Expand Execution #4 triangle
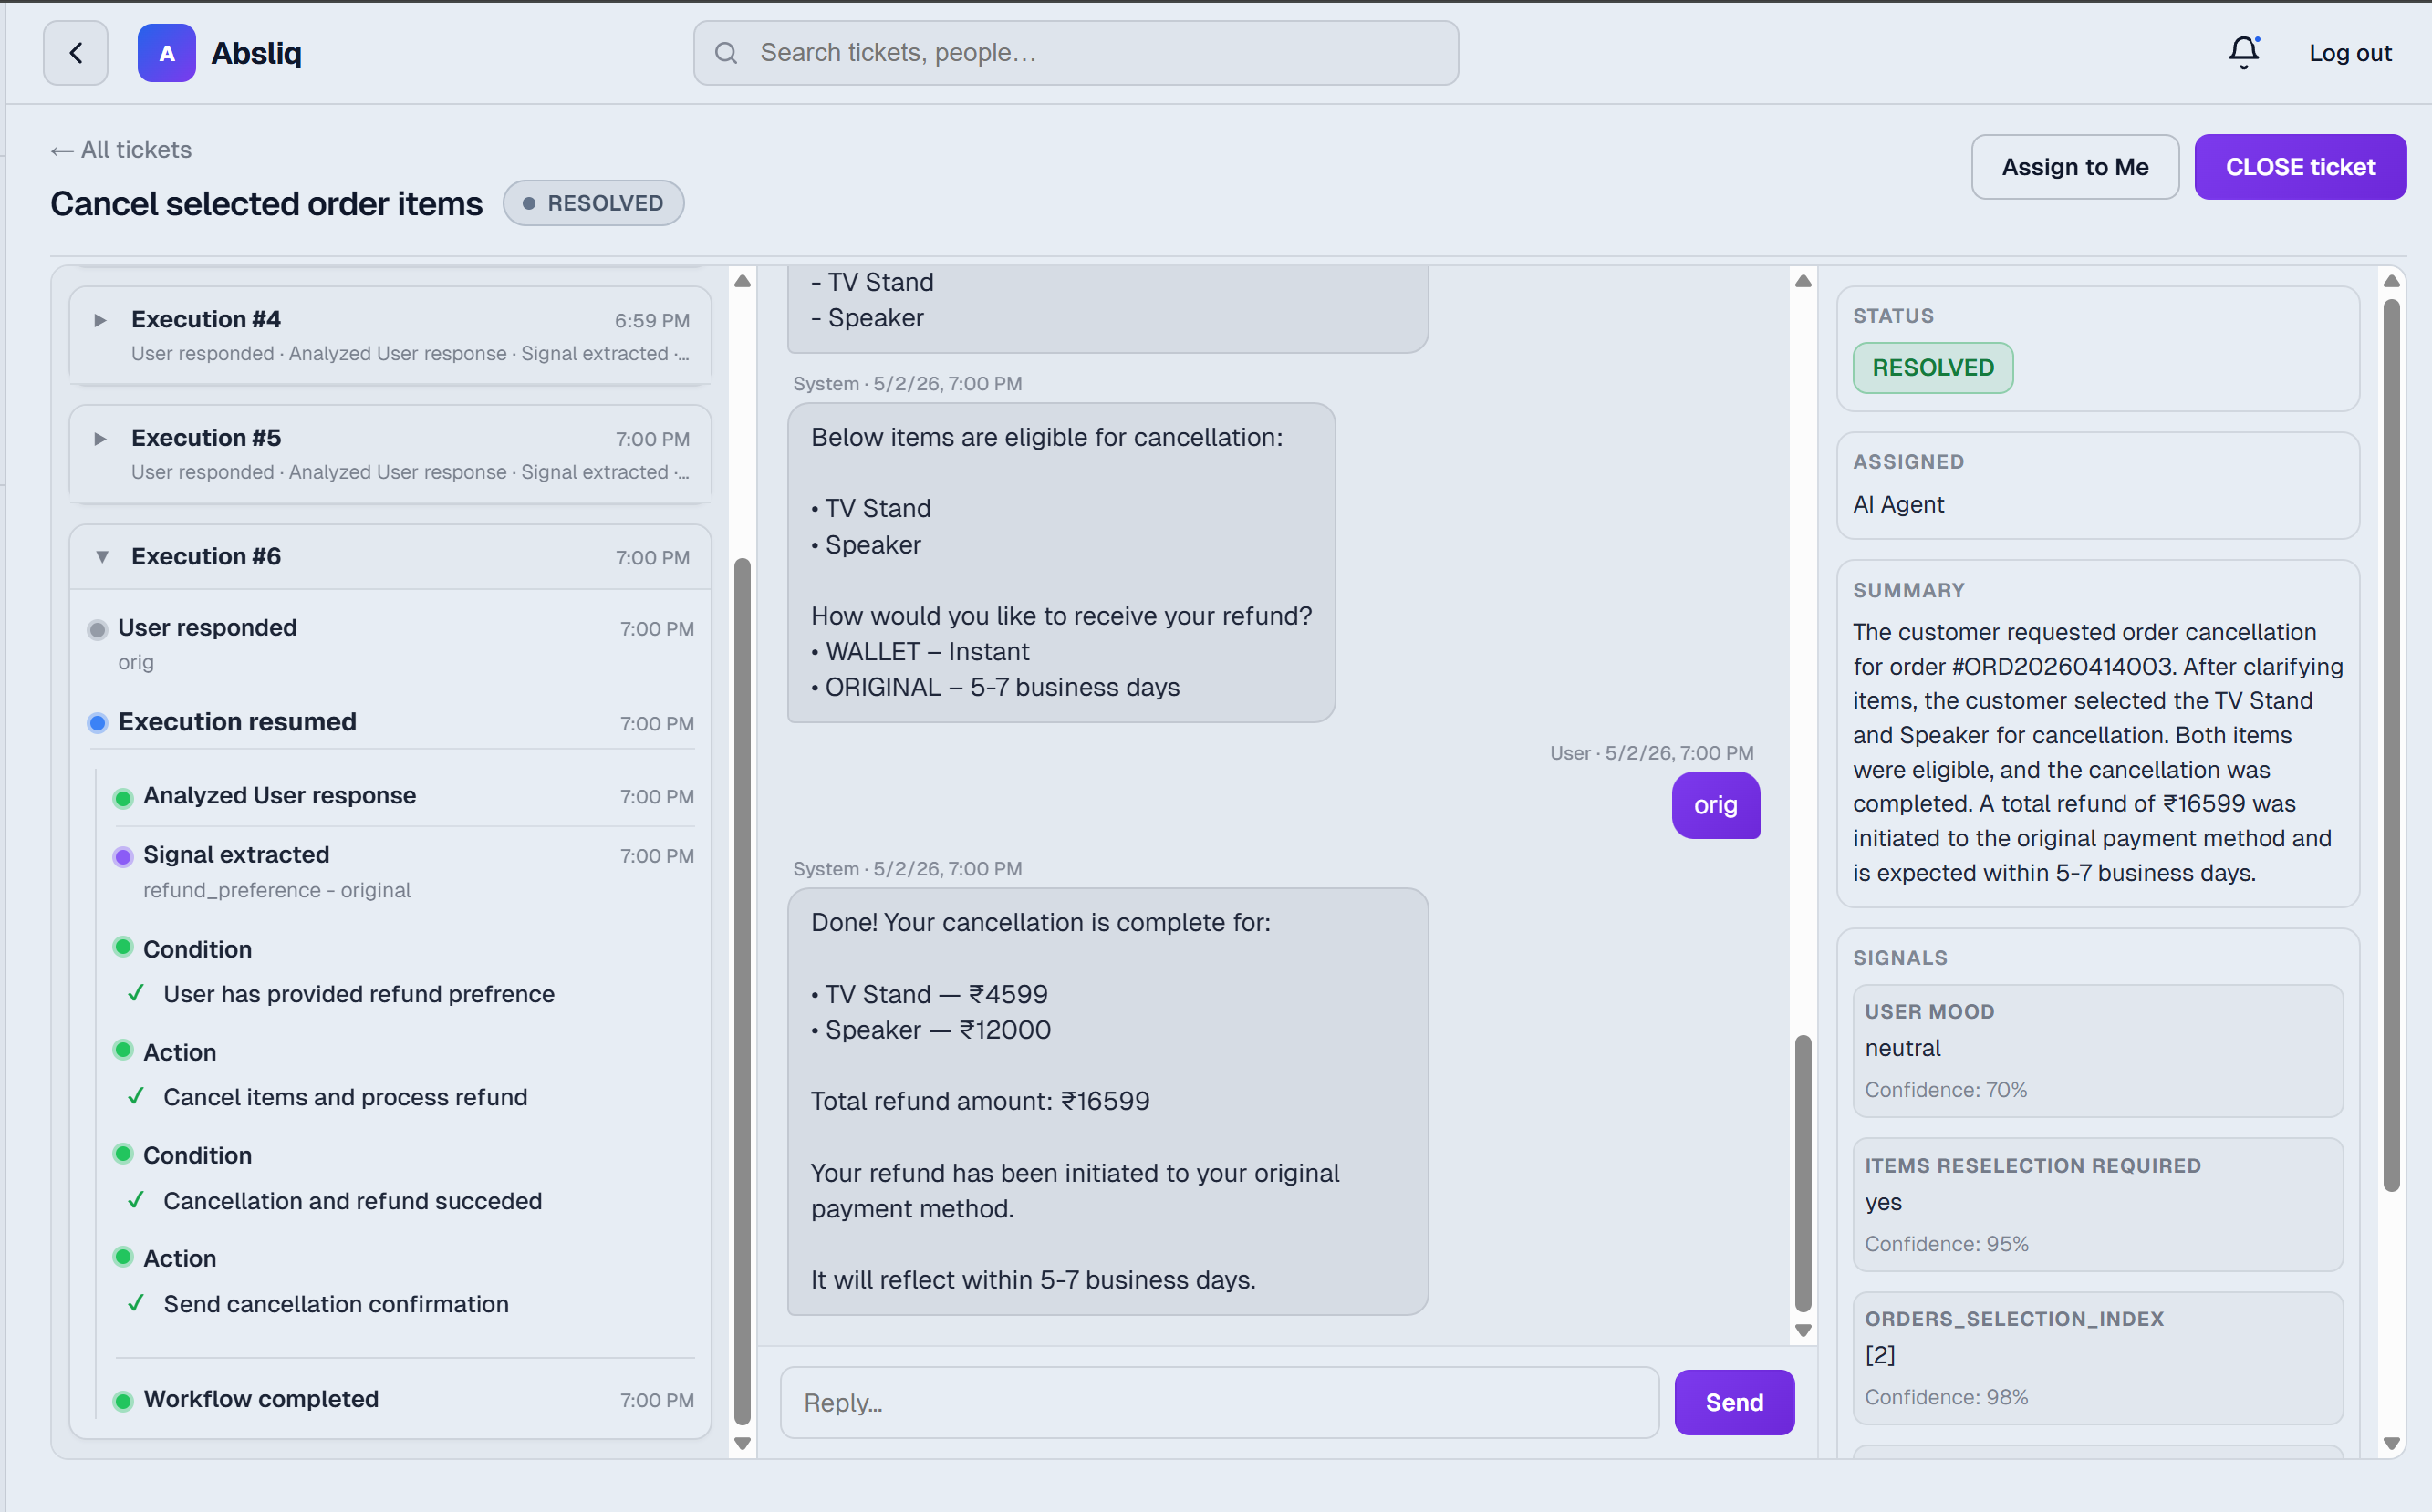Image resolution: width=2432 pixels, height=1512 pixels. tap(100, 320)
